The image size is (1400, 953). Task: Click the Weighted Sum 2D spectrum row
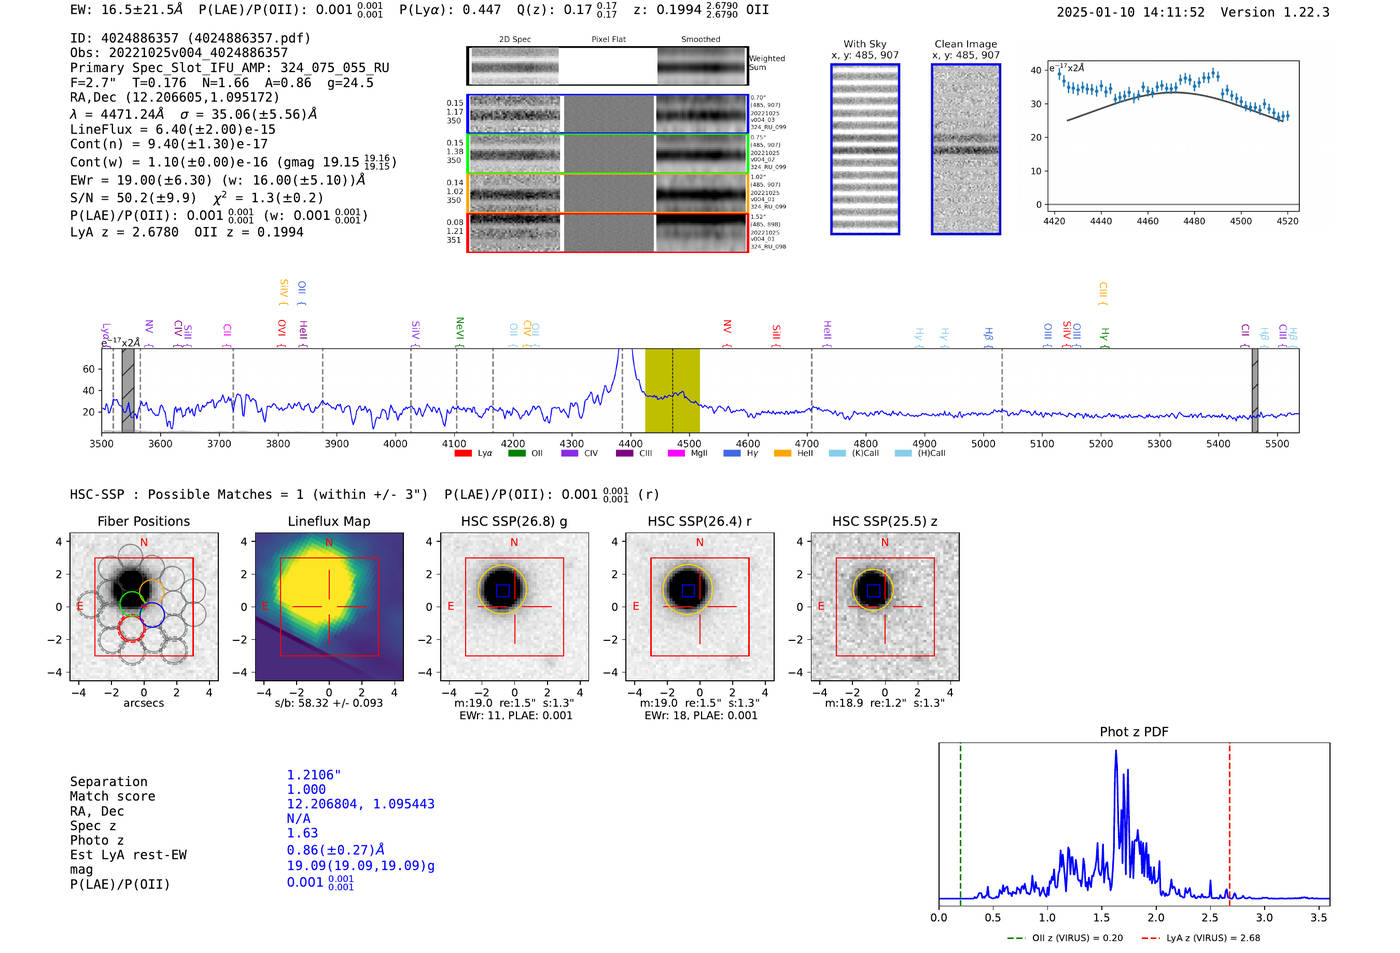pos(608,66)
